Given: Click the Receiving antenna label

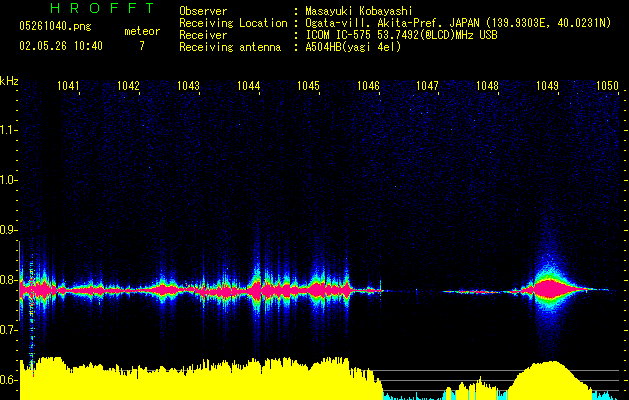Looking at the screenshot, I should (x=230, y=47).
